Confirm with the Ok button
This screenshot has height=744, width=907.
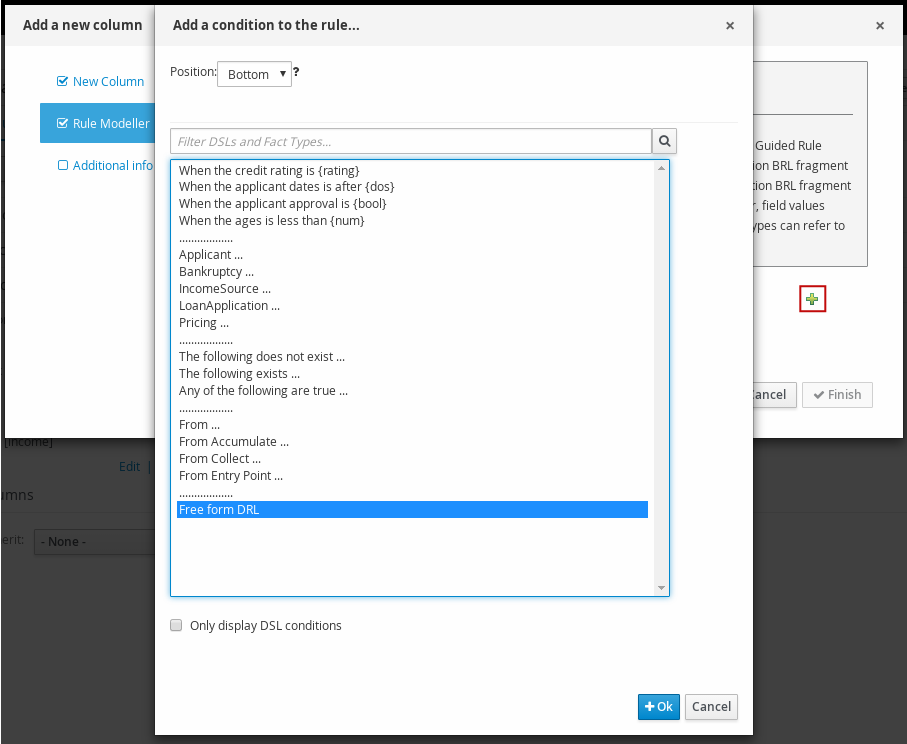[x=658, y=706]
